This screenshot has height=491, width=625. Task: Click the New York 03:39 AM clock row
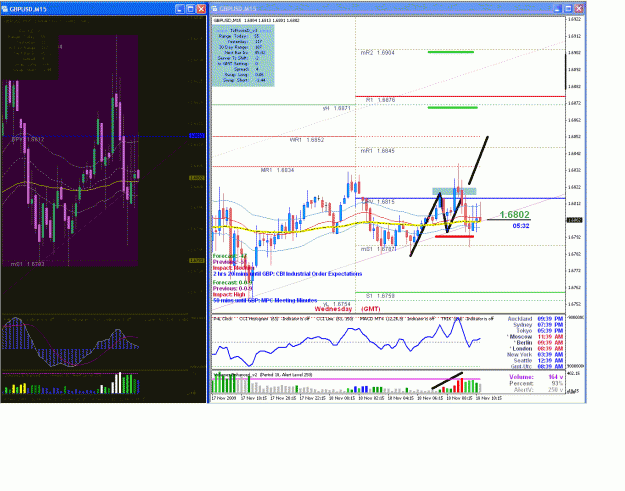click(x=535, y=355)
